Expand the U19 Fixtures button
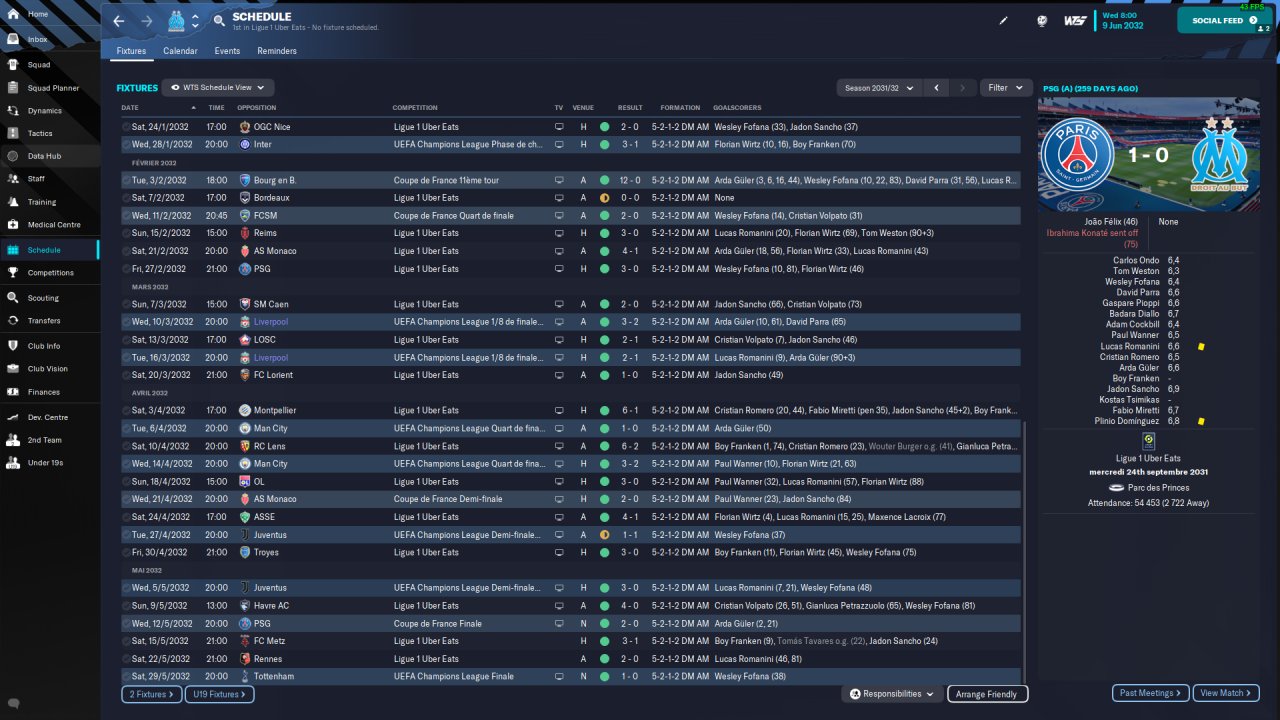1280x720 pixels. [x=219, y=694]
